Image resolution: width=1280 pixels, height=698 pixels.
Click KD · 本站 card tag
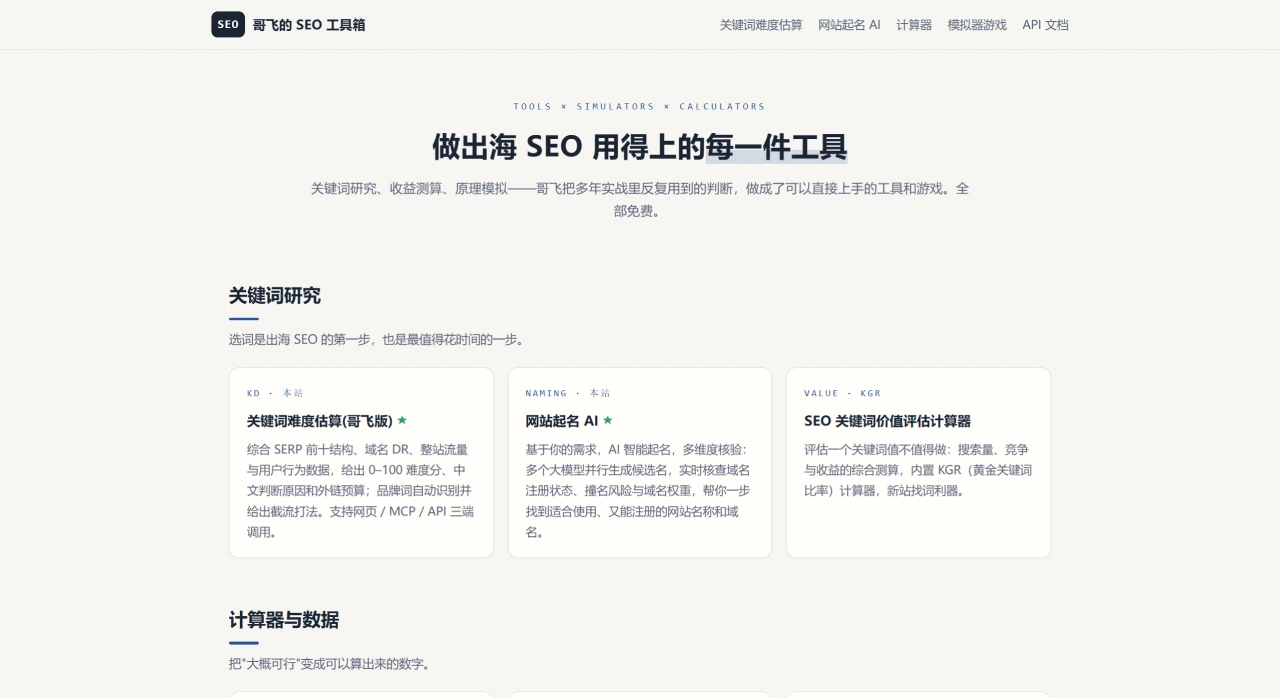point(275,393)
